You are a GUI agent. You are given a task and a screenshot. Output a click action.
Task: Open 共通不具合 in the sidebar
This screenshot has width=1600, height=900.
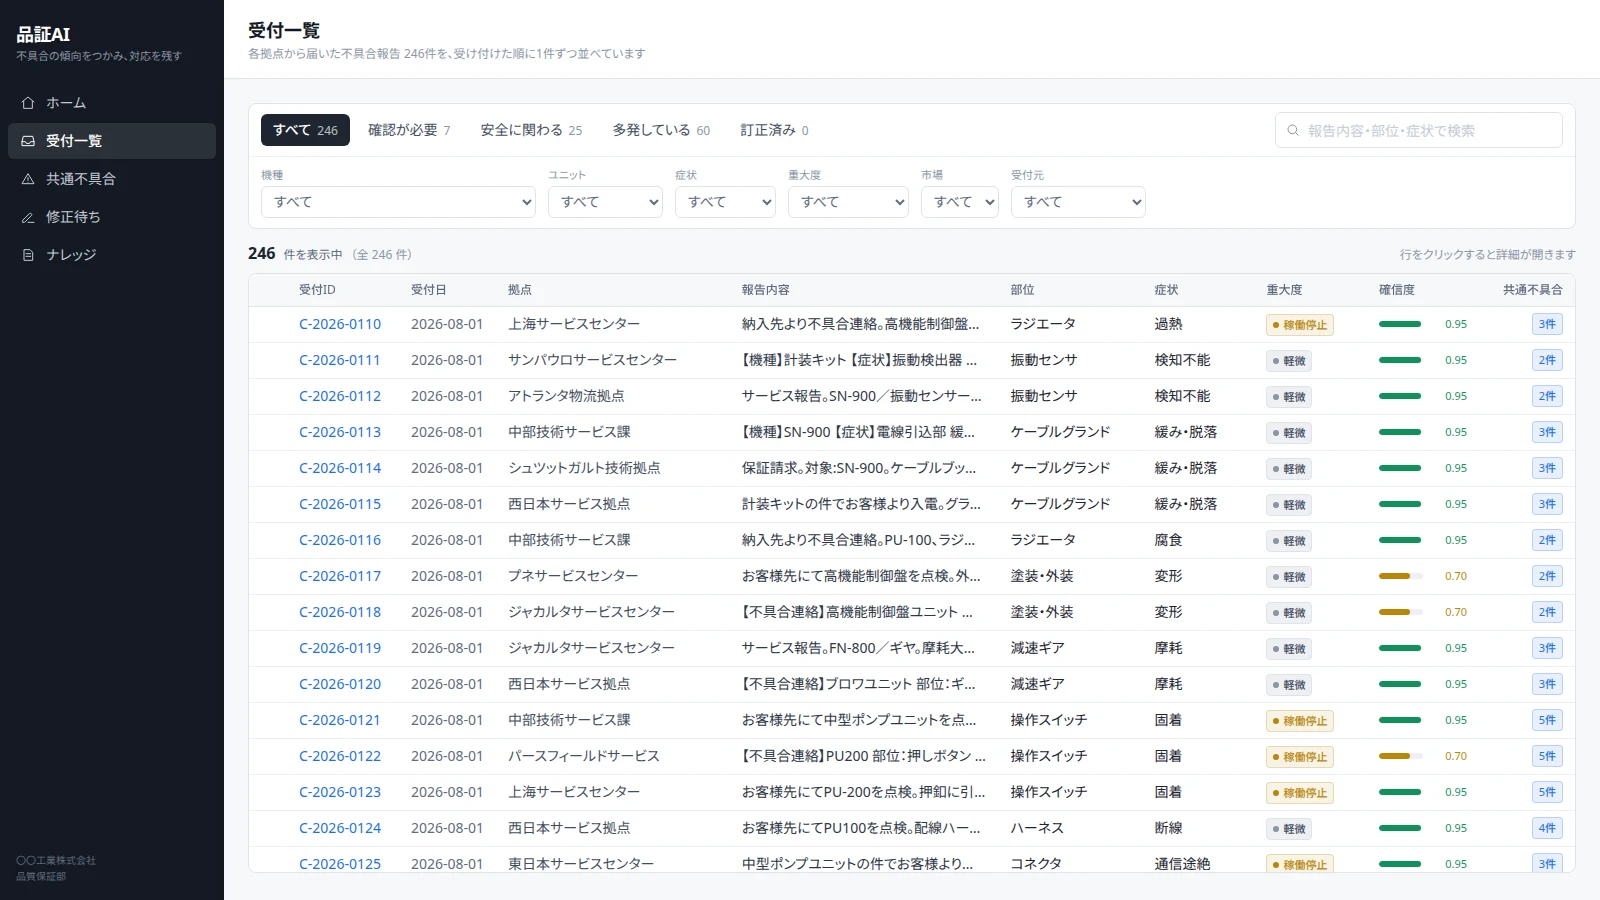pyautogui.click(x=112, y=179)
